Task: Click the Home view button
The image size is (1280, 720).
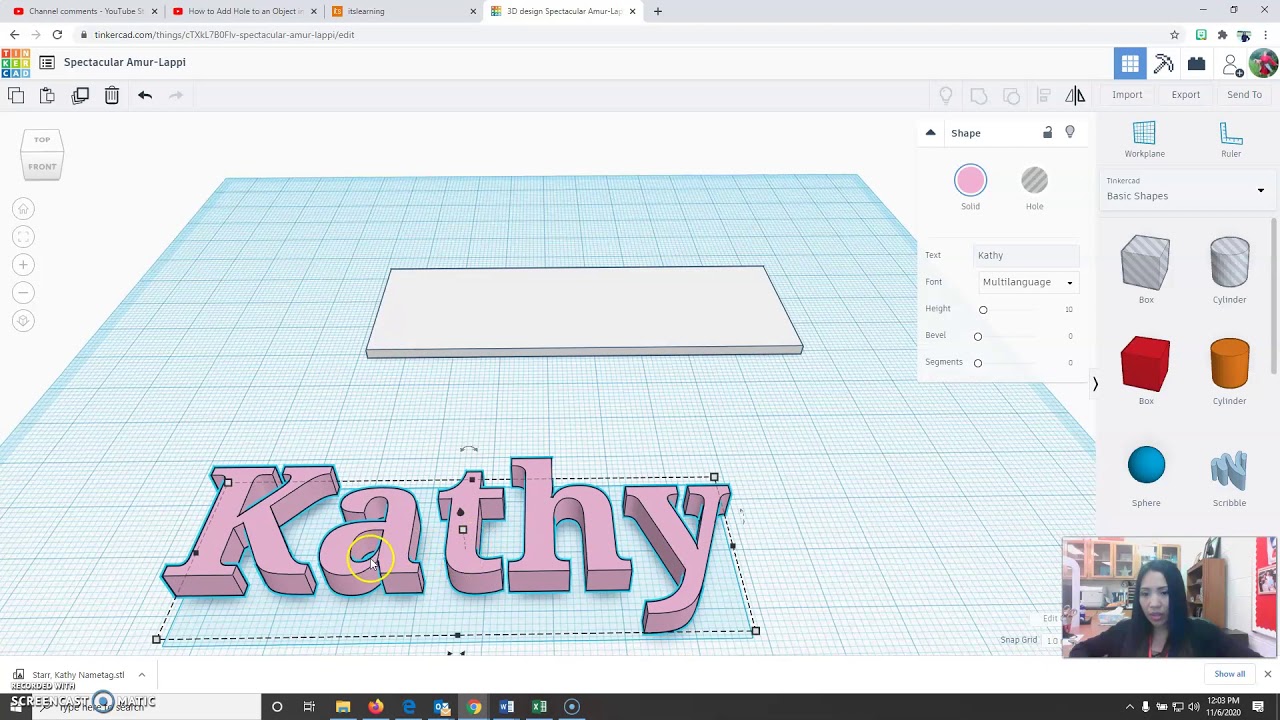Action: point(23,209)
